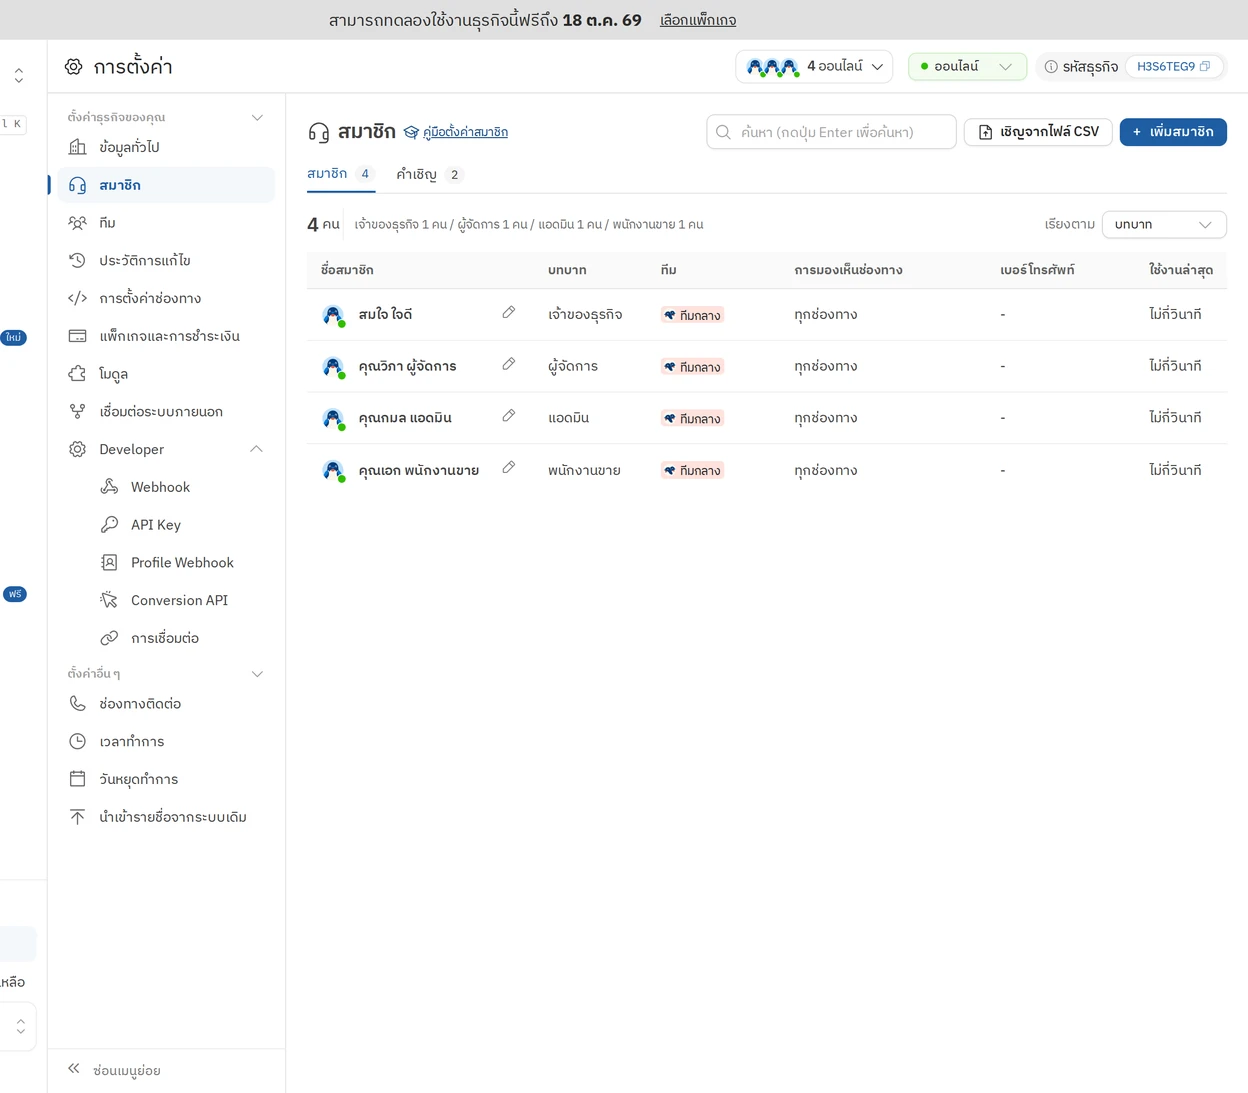The width and height of the screenshot is (1248, 1093).
Task: Click ทีมกลาง team tag for คุณกมล แอดมิน
Action: click(x=692, y=419)
